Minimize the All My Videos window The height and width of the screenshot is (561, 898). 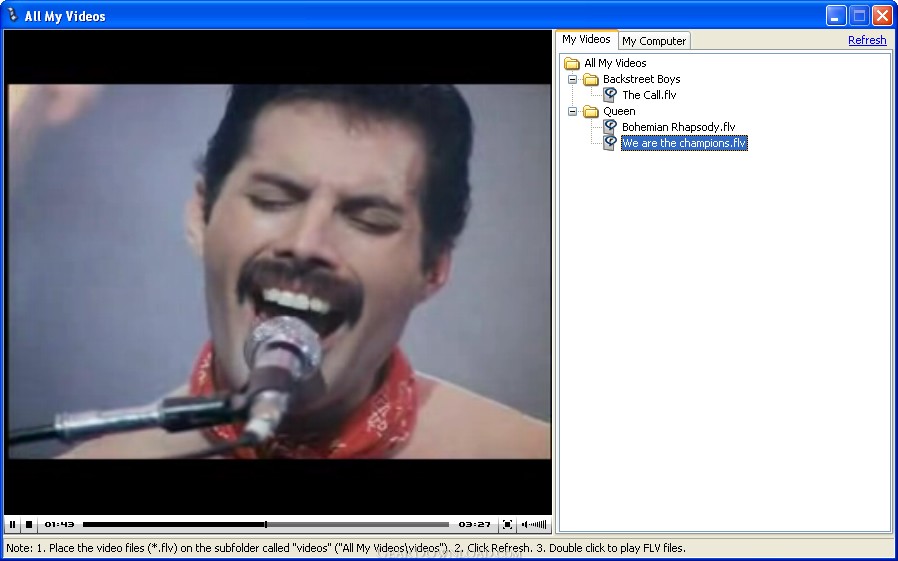[x=836, y=15]
